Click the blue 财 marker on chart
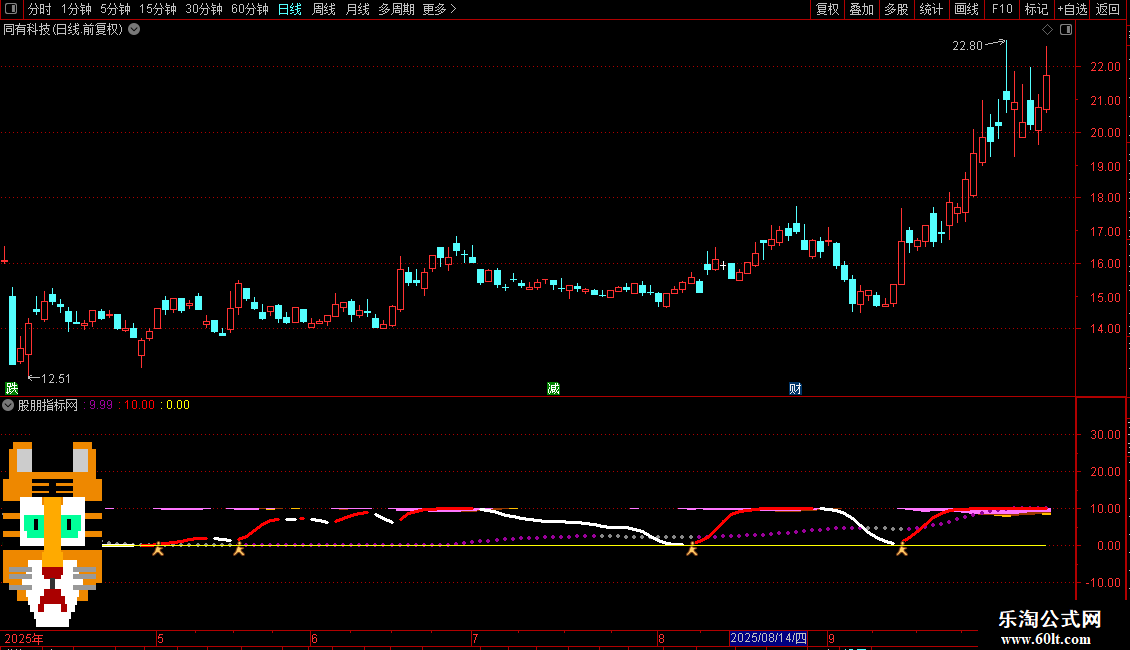 (x=795, y=388)
